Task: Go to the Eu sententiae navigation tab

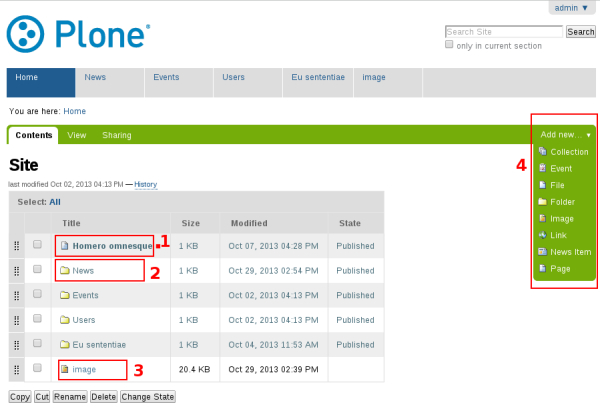Action: point(318,82)
